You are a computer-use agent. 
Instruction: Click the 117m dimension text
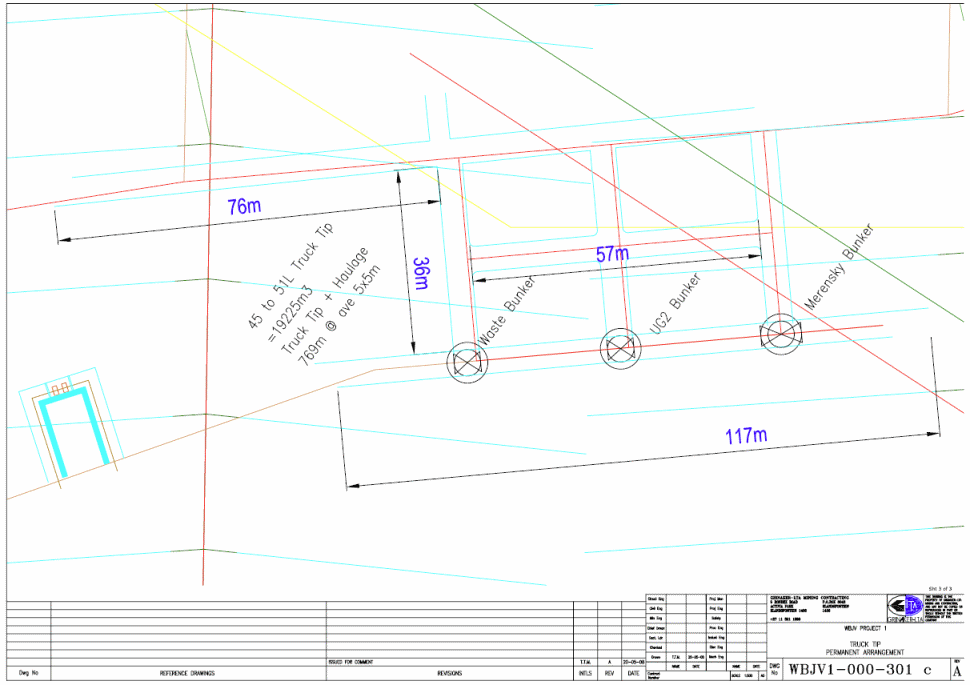[x=746, y=435]
